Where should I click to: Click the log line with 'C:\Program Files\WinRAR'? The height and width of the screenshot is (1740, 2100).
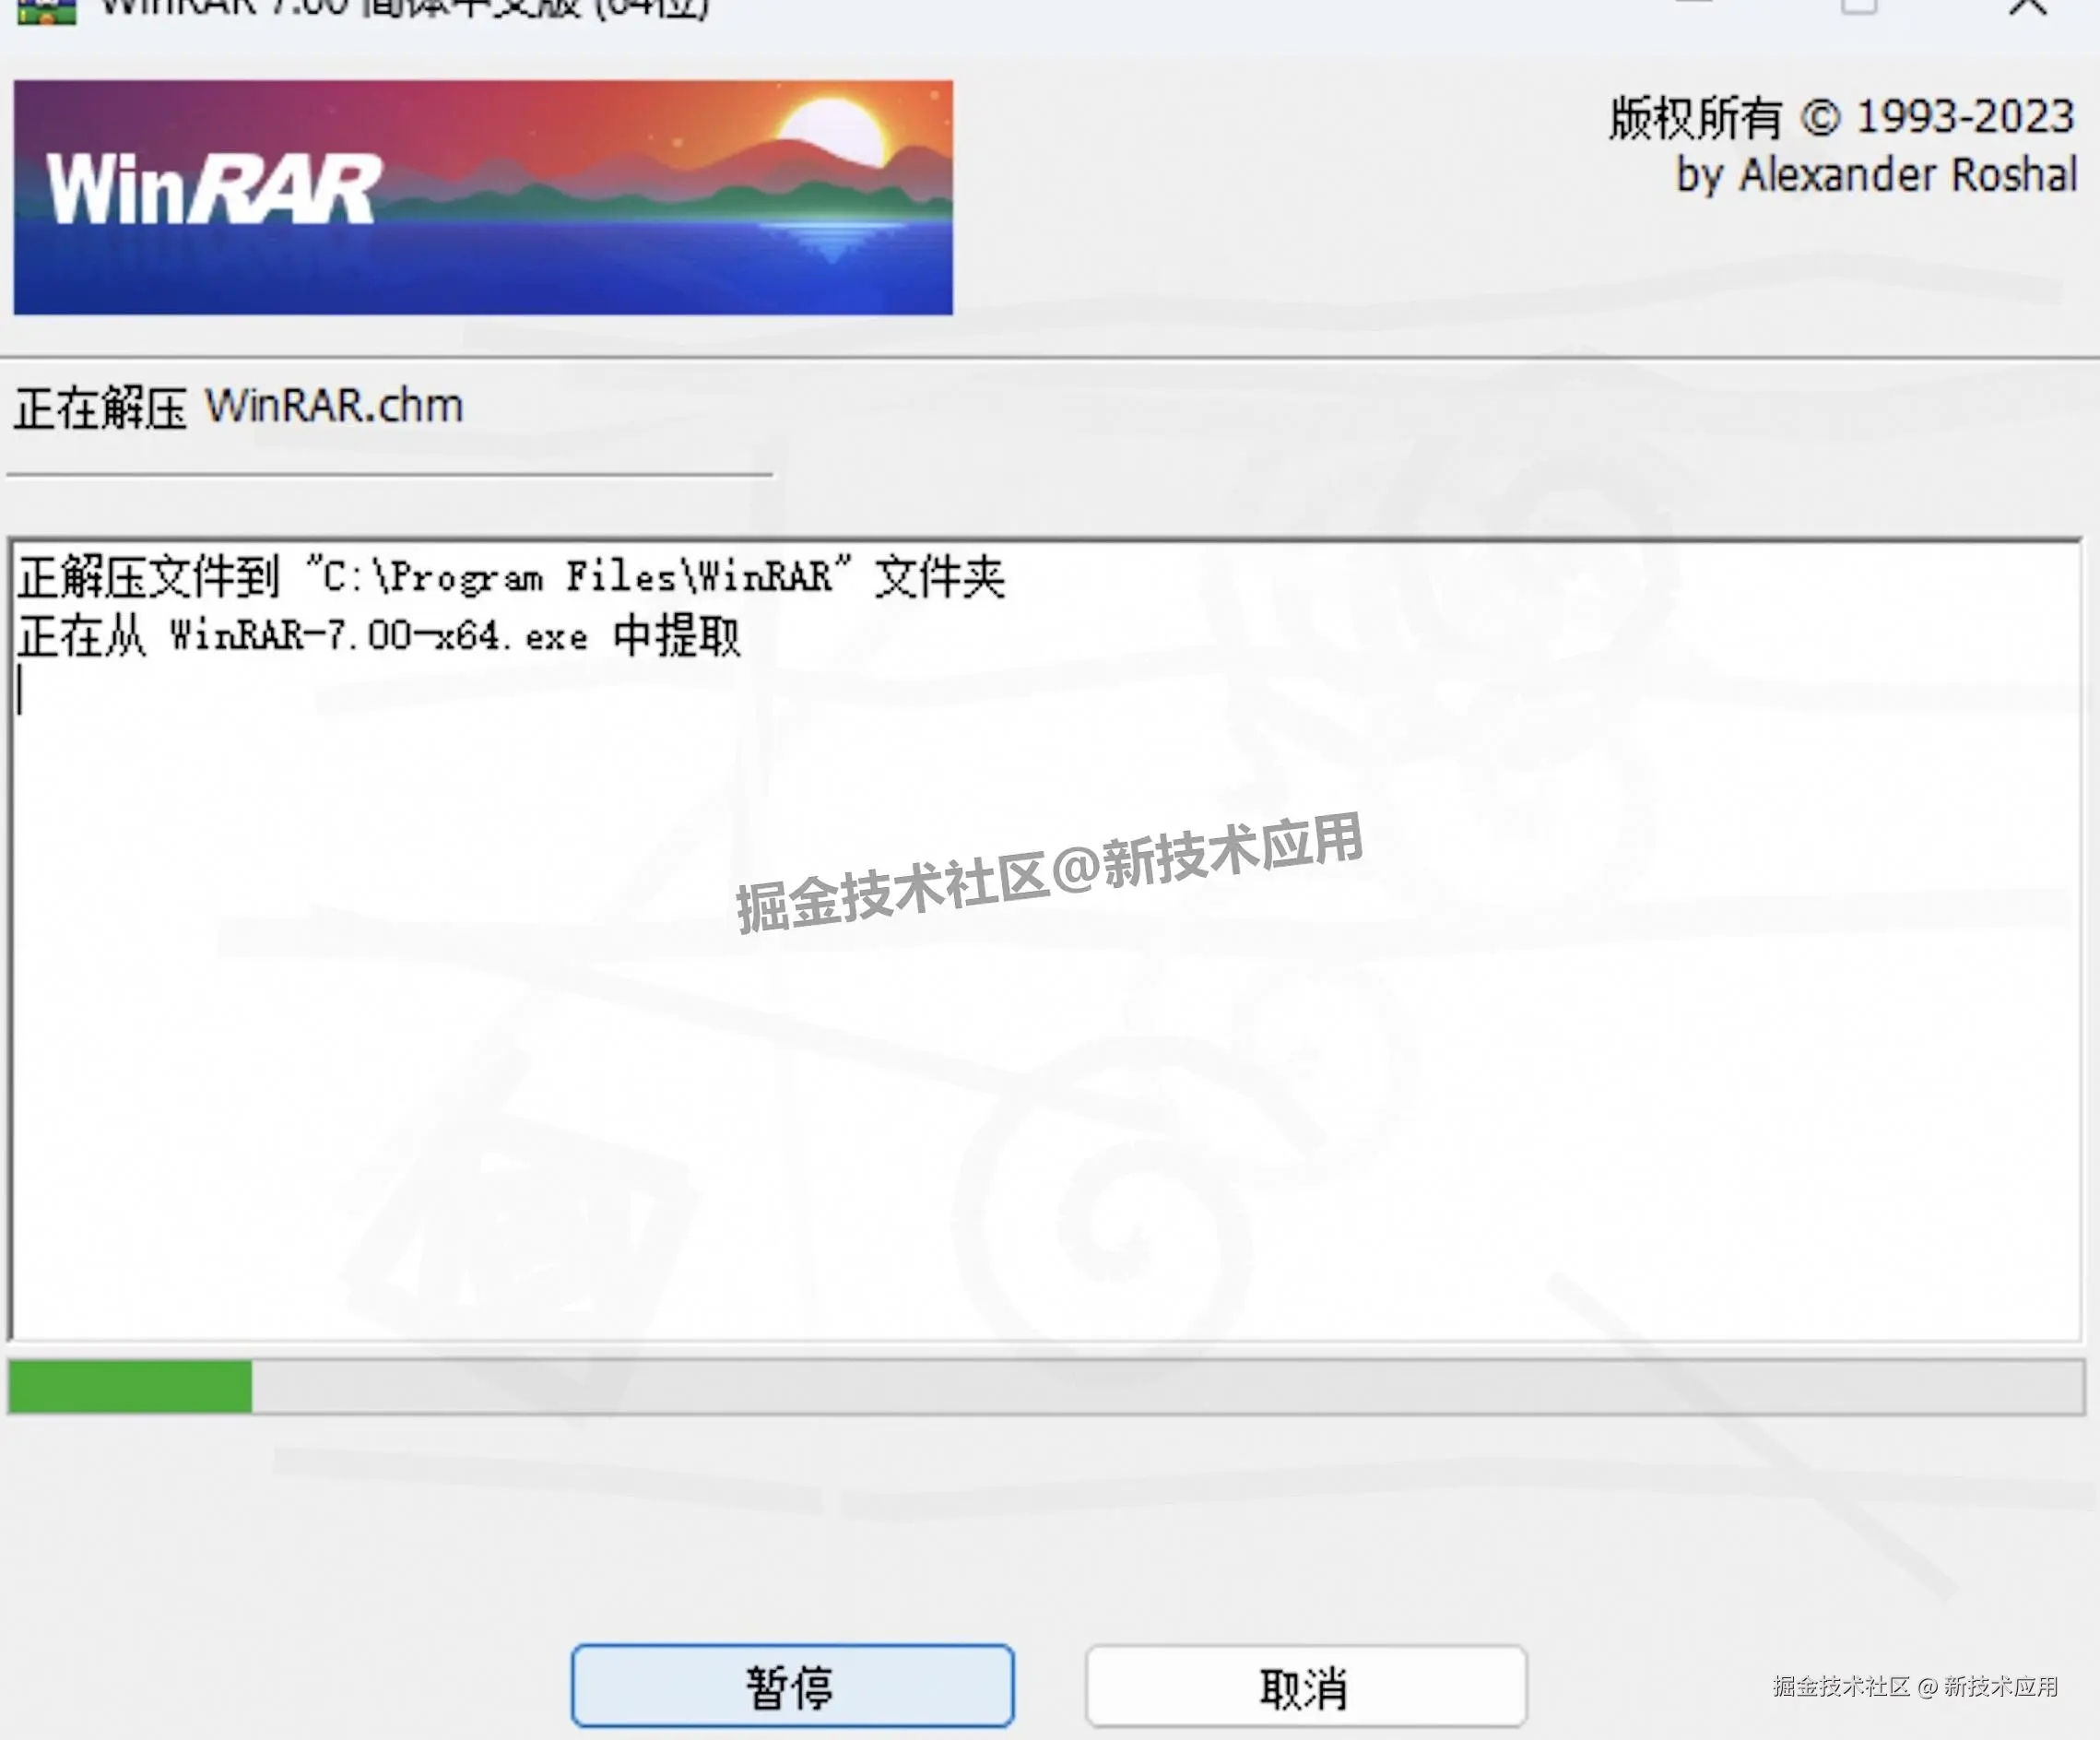tap(511, 577)
